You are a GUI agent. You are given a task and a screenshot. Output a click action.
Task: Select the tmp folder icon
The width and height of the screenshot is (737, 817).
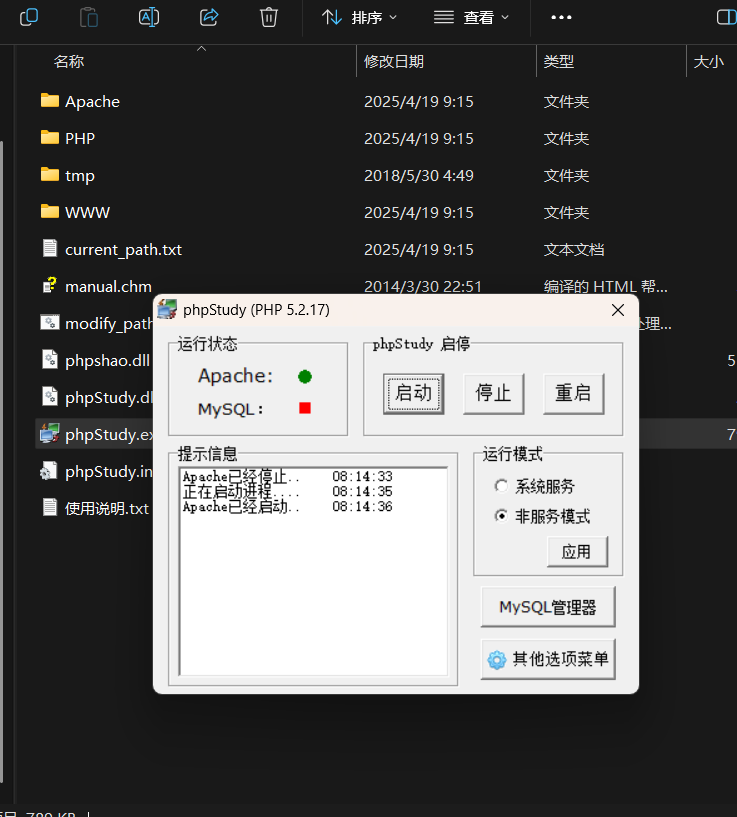50,174
